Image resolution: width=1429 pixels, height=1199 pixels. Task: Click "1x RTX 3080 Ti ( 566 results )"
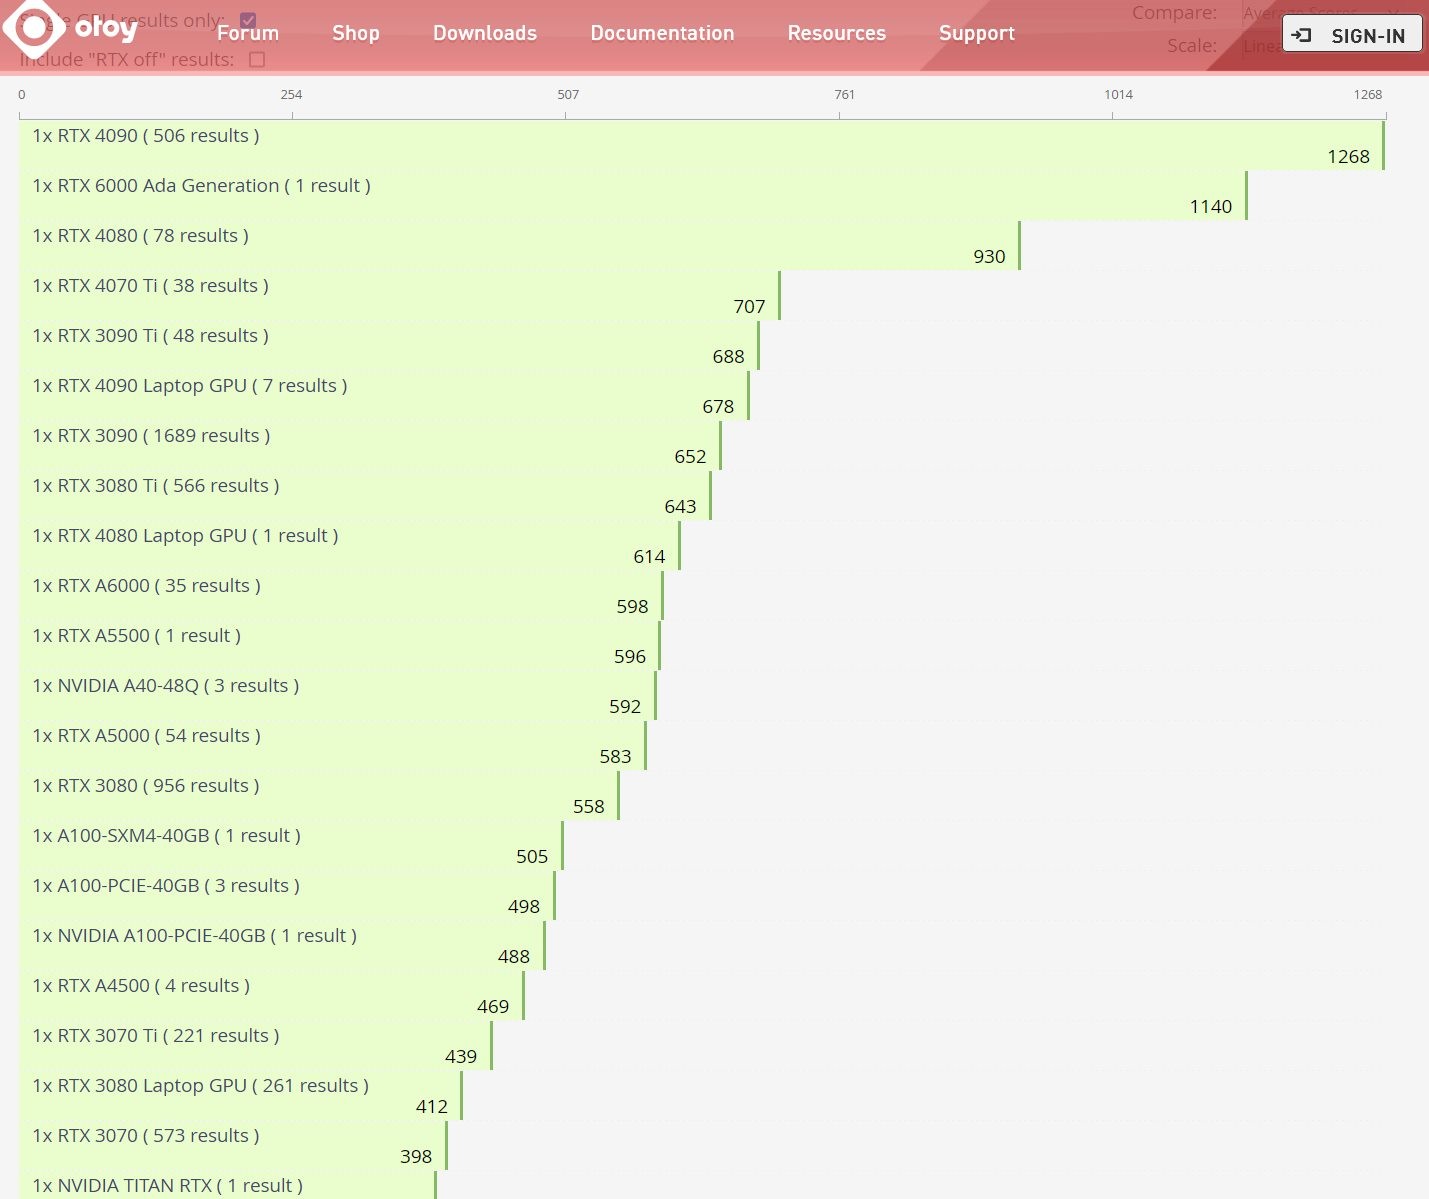156,486
